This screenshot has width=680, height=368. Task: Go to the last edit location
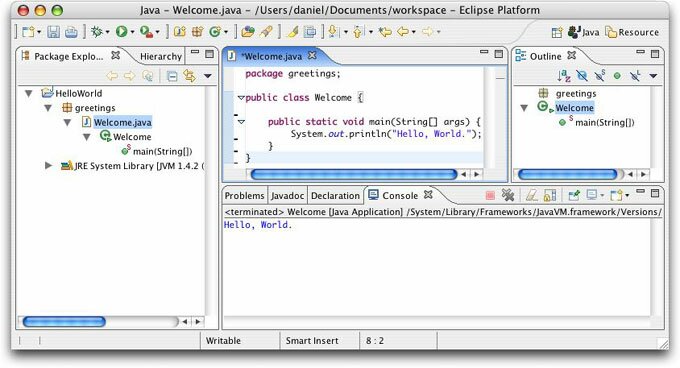(x=384, y=32)
